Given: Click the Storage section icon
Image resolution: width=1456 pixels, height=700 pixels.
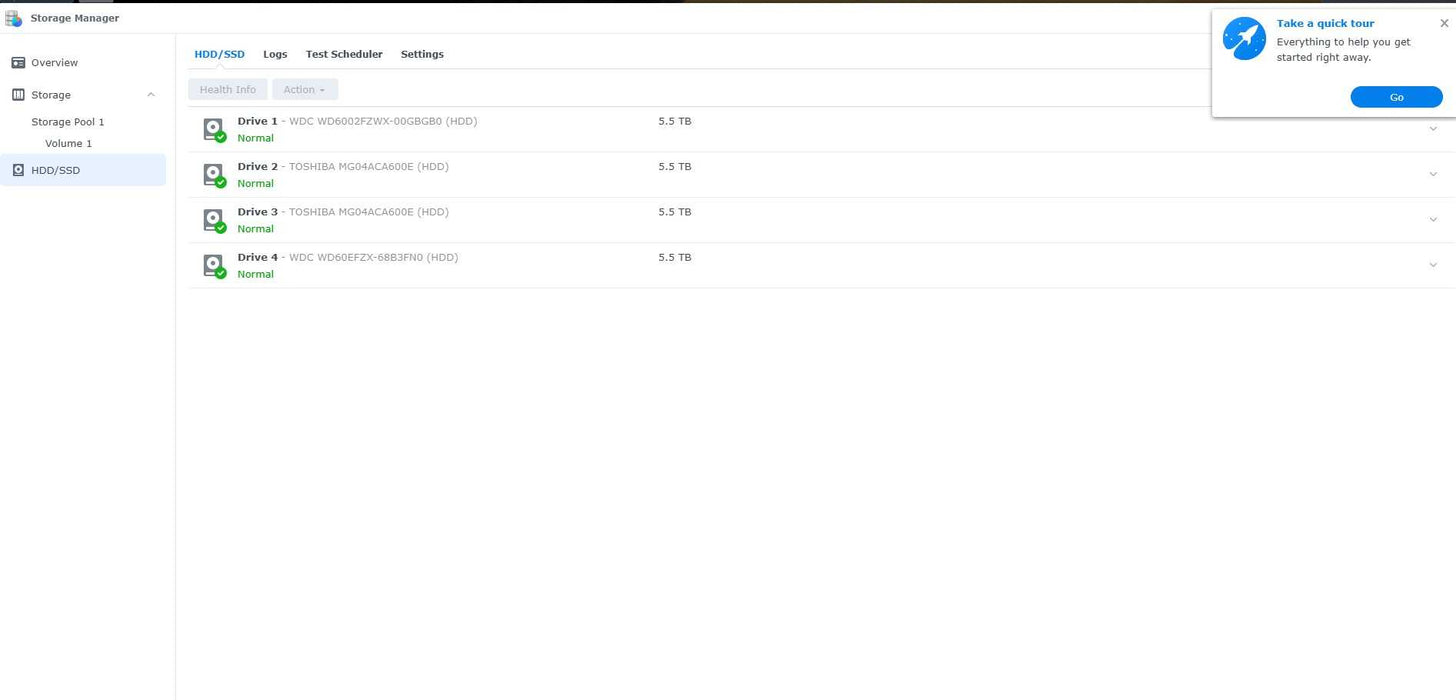Looking at the screenshot, I should [x=16, y=94].
